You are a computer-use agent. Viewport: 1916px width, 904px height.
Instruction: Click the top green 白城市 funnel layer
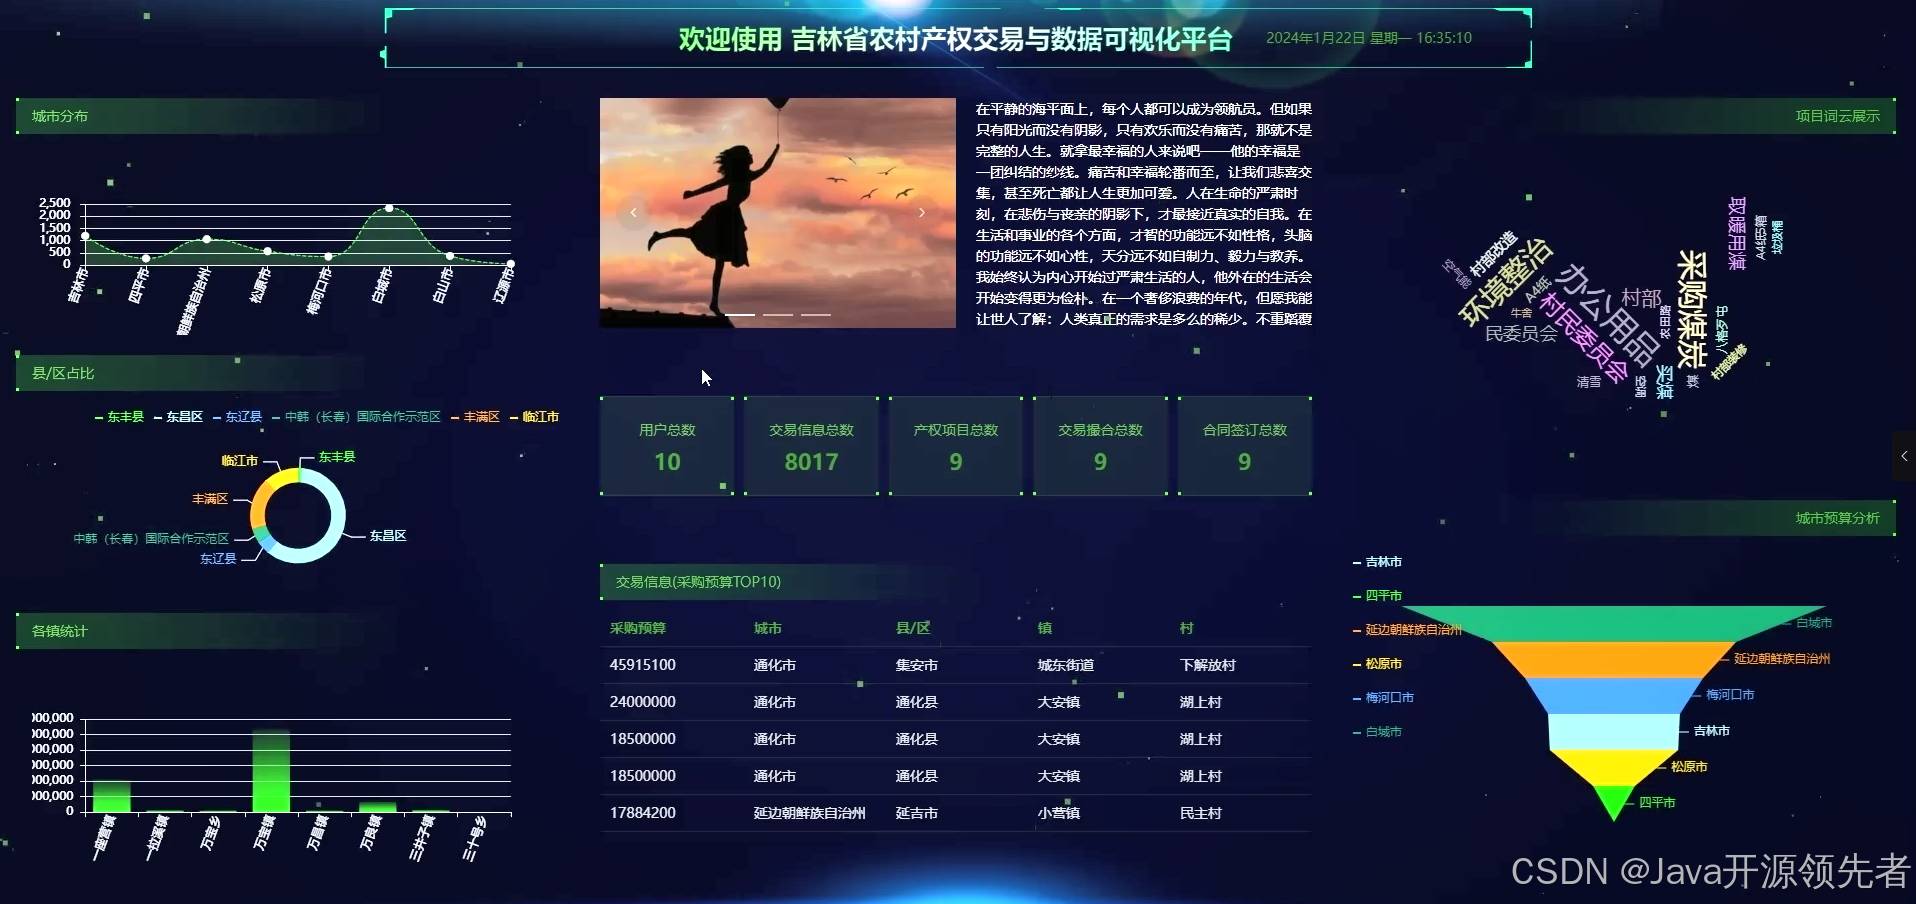point(1613,623)
